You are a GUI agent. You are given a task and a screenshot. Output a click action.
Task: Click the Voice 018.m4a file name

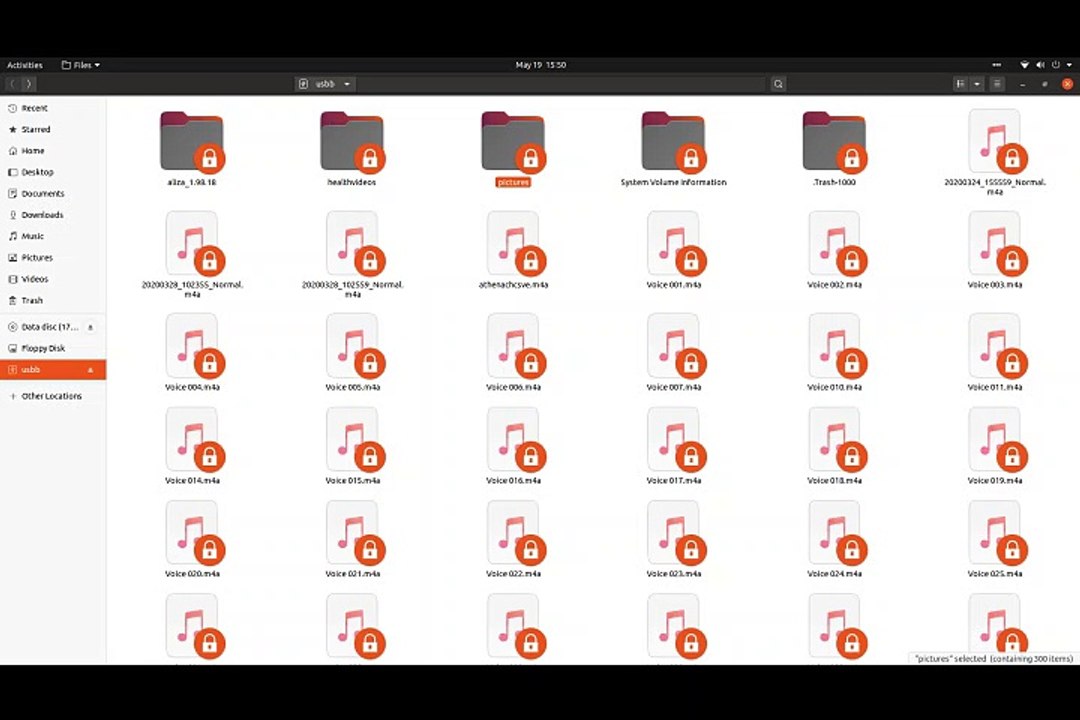coord(834,481)
